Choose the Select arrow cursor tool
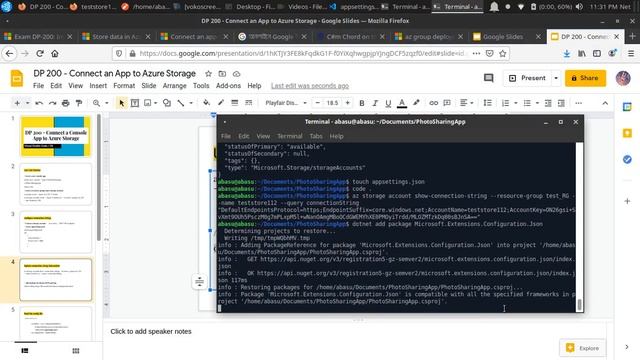The height and width of the screenshot is (360, 640). coord(122,103)
